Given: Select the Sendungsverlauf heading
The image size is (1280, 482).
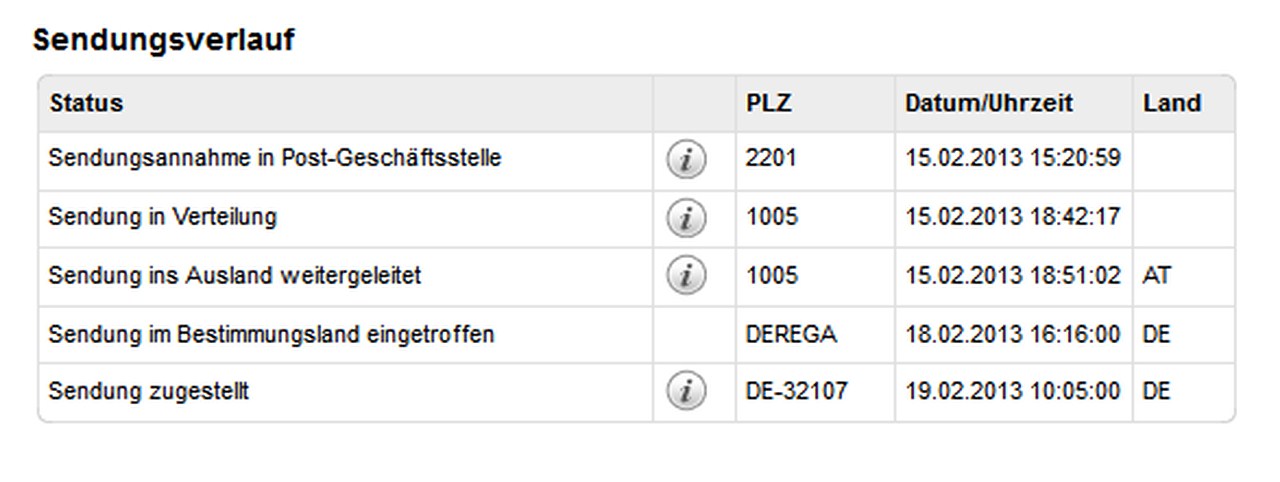Looking at the screenshot, I should point(164,40).
